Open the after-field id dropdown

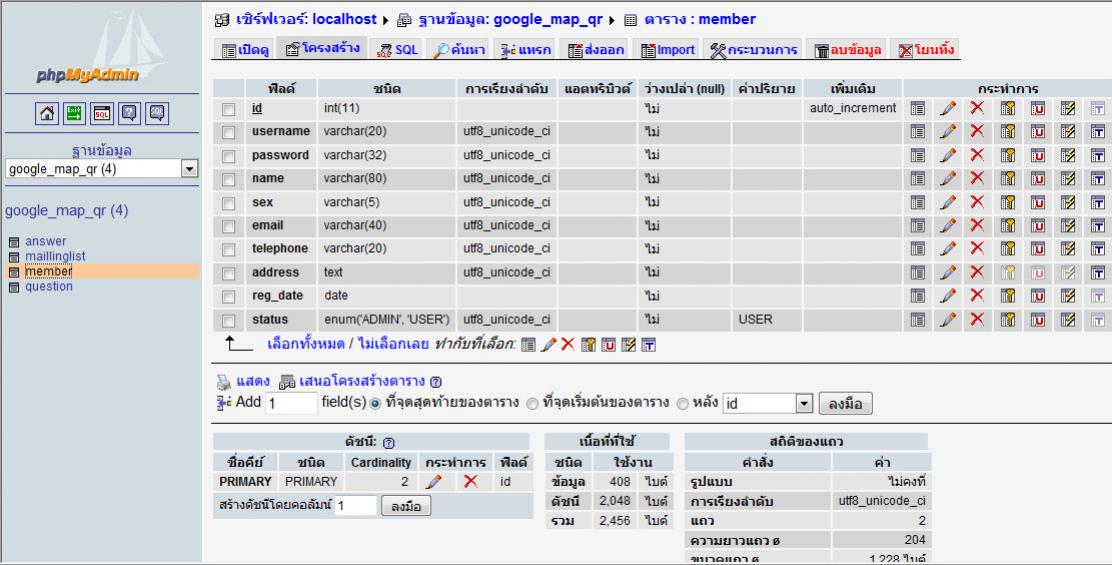pyautogui.click(x=767, y=403)
